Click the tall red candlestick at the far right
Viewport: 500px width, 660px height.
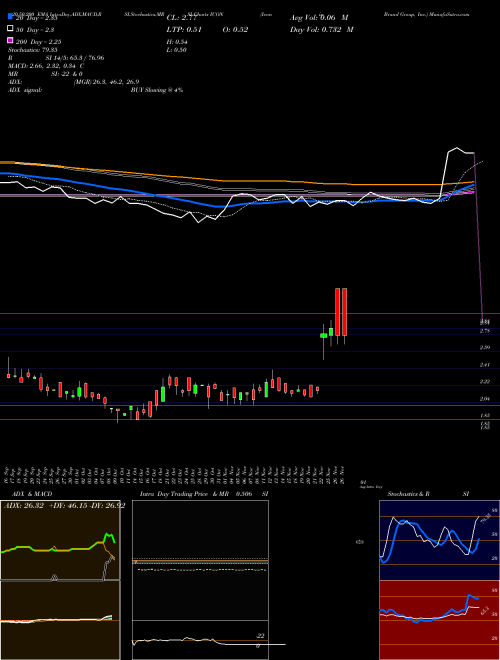tap(344, 312)
